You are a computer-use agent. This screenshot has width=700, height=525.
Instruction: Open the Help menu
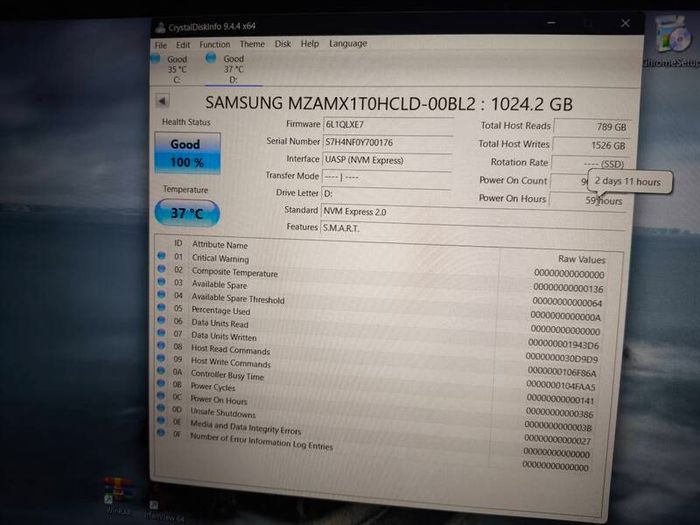[310, 44]
